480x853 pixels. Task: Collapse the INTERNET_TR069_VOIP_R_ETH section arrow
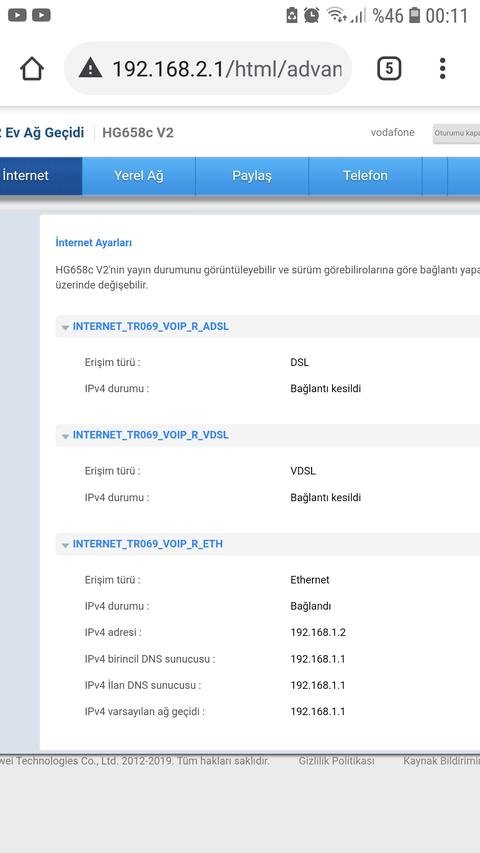pyautogui.click(x=65, y=545)
